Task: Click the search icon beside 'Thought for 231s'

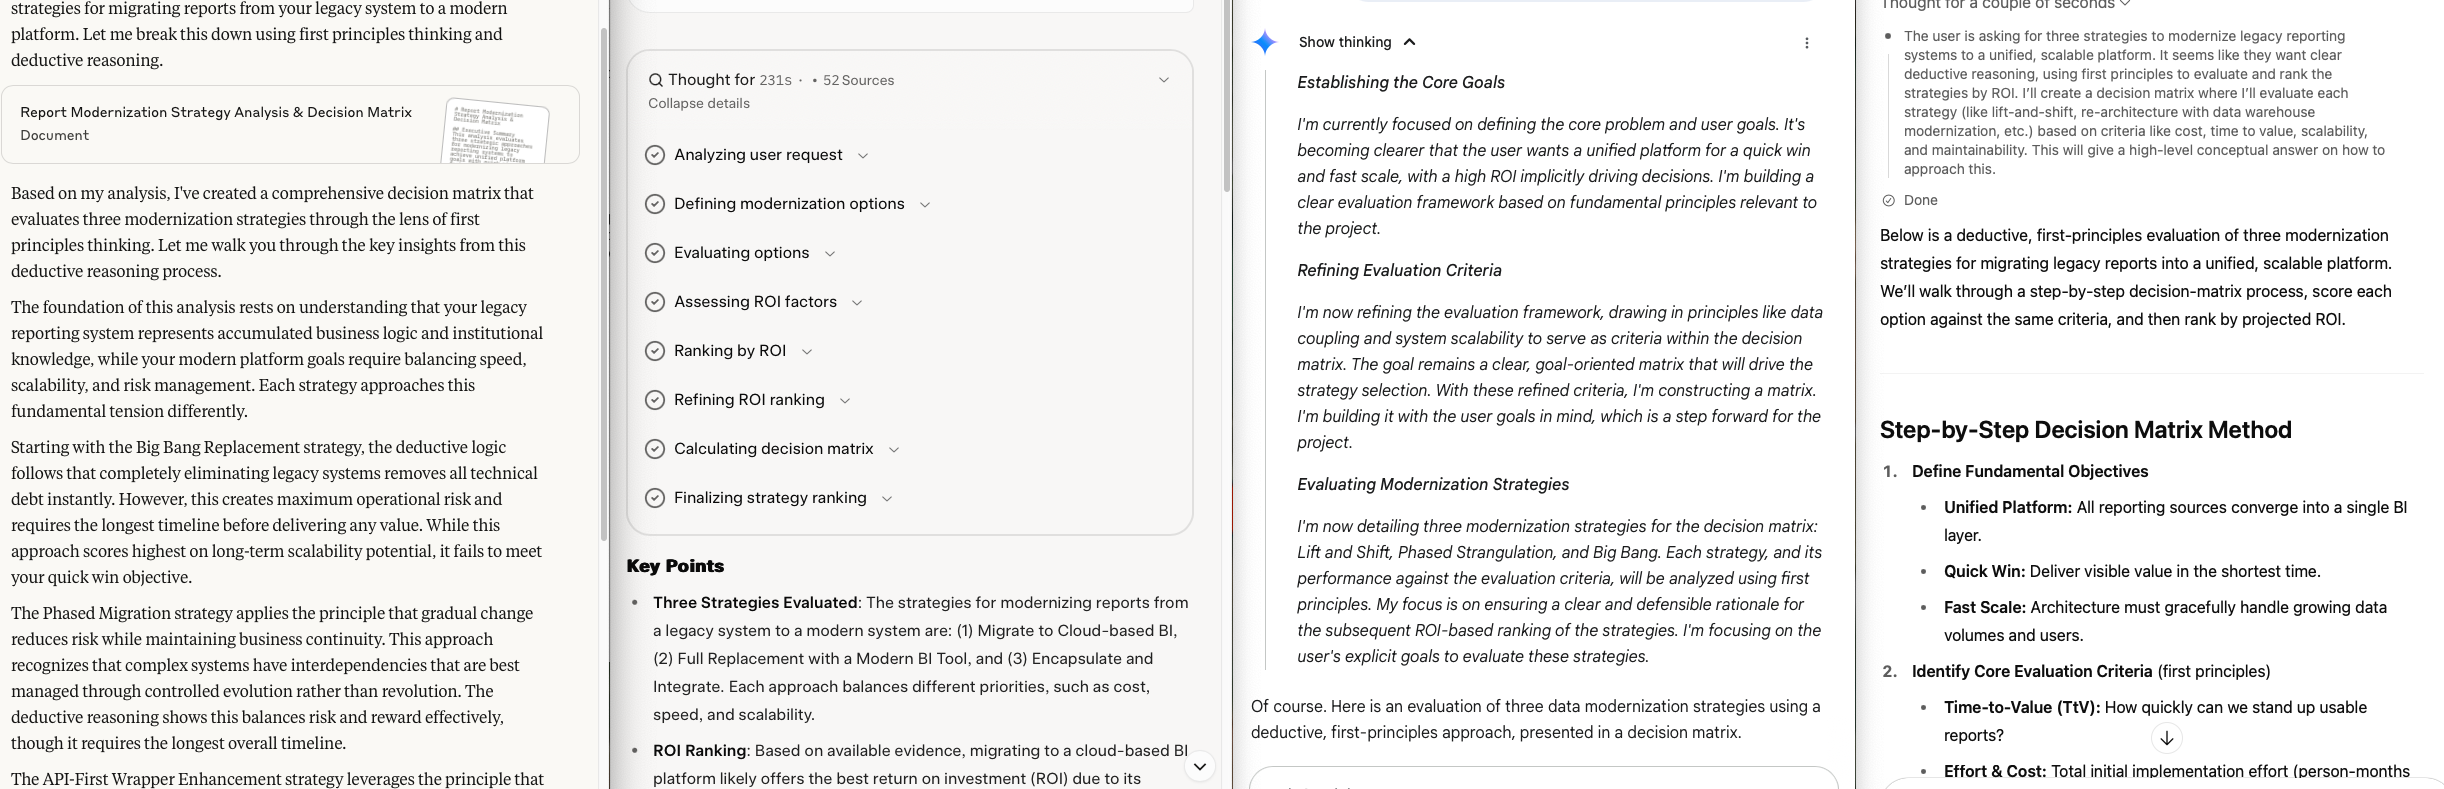Action: [656, 80]
